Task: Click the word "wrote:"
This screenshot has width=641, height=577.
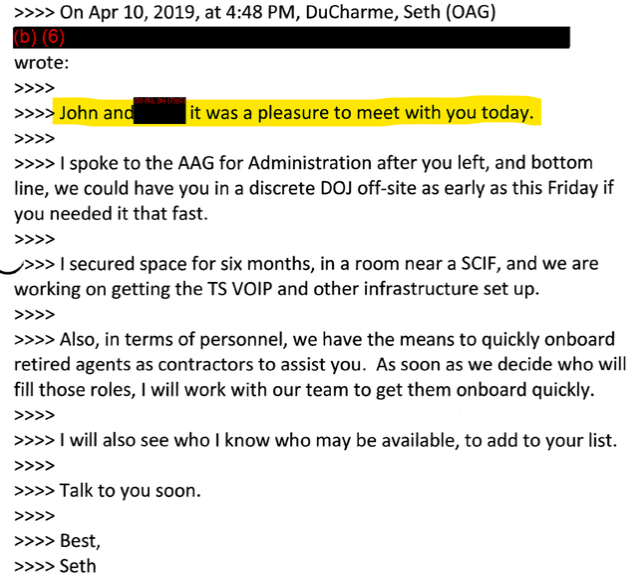Action: coord(38,62)
